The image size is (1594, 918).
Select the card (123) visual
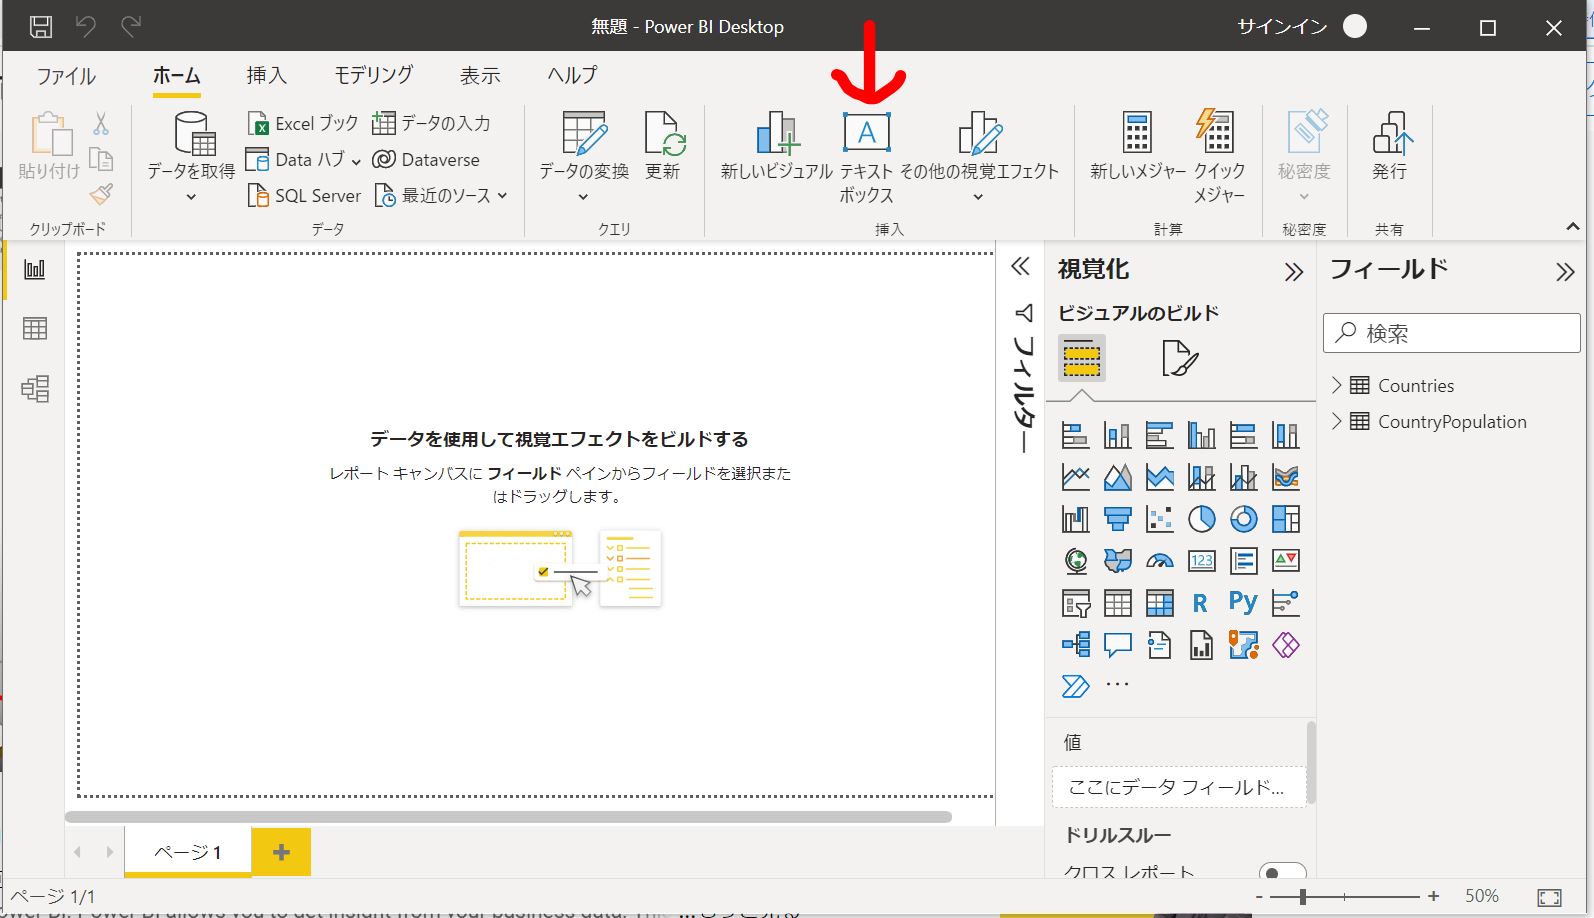click(x=1201, y=561)
